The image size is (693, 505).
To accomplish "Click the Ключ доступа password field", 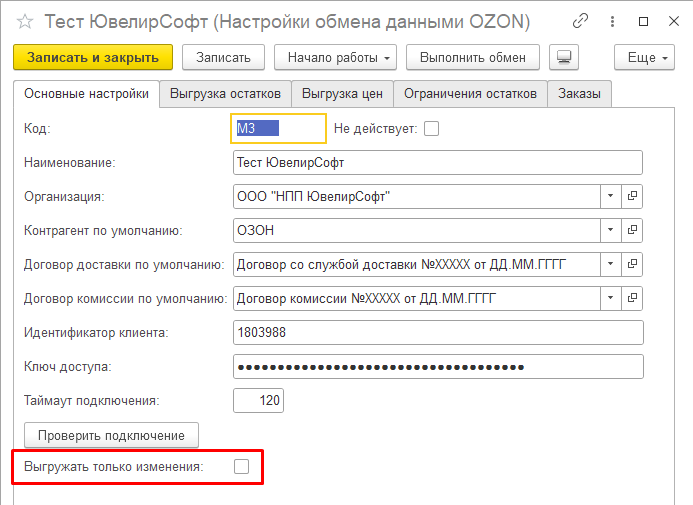I will tap(438, 366).
